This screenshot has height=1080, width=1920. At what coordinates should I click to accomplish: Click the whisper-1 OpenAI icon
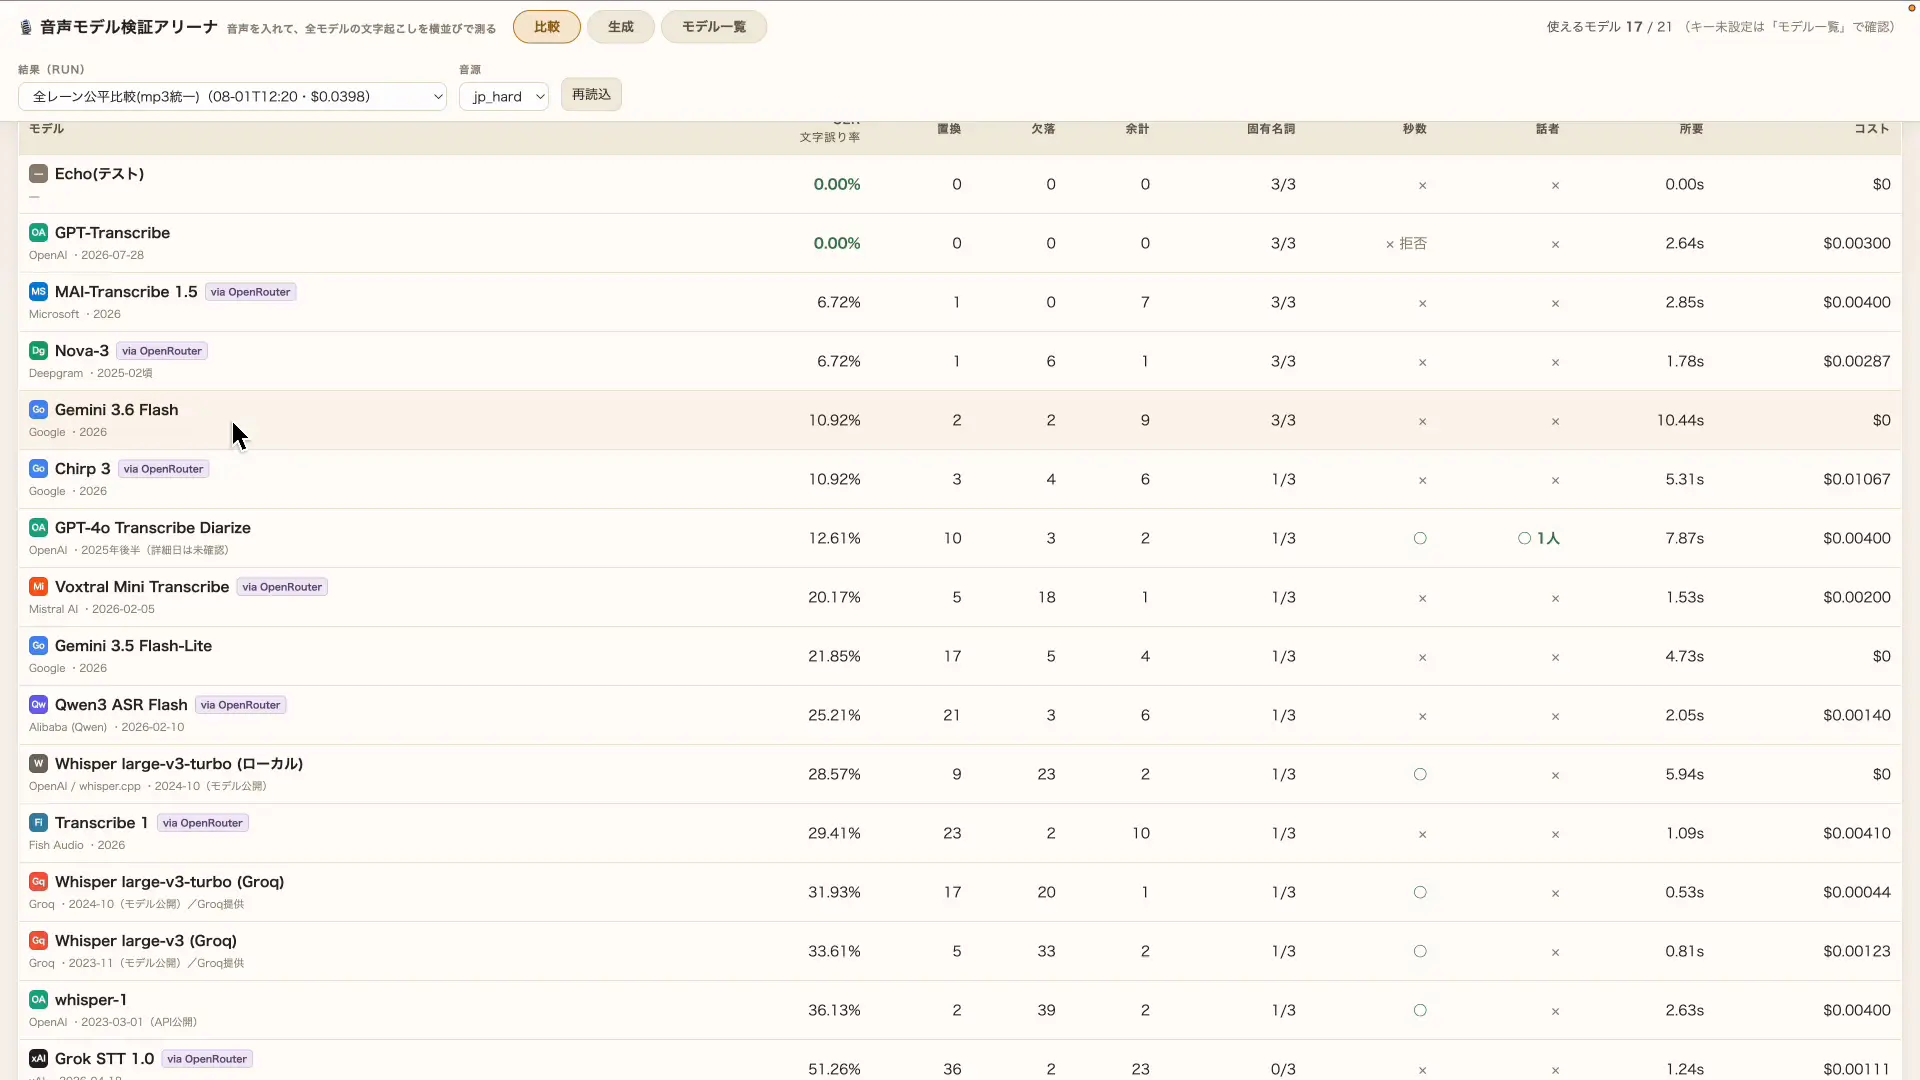tap(38, 1000)
